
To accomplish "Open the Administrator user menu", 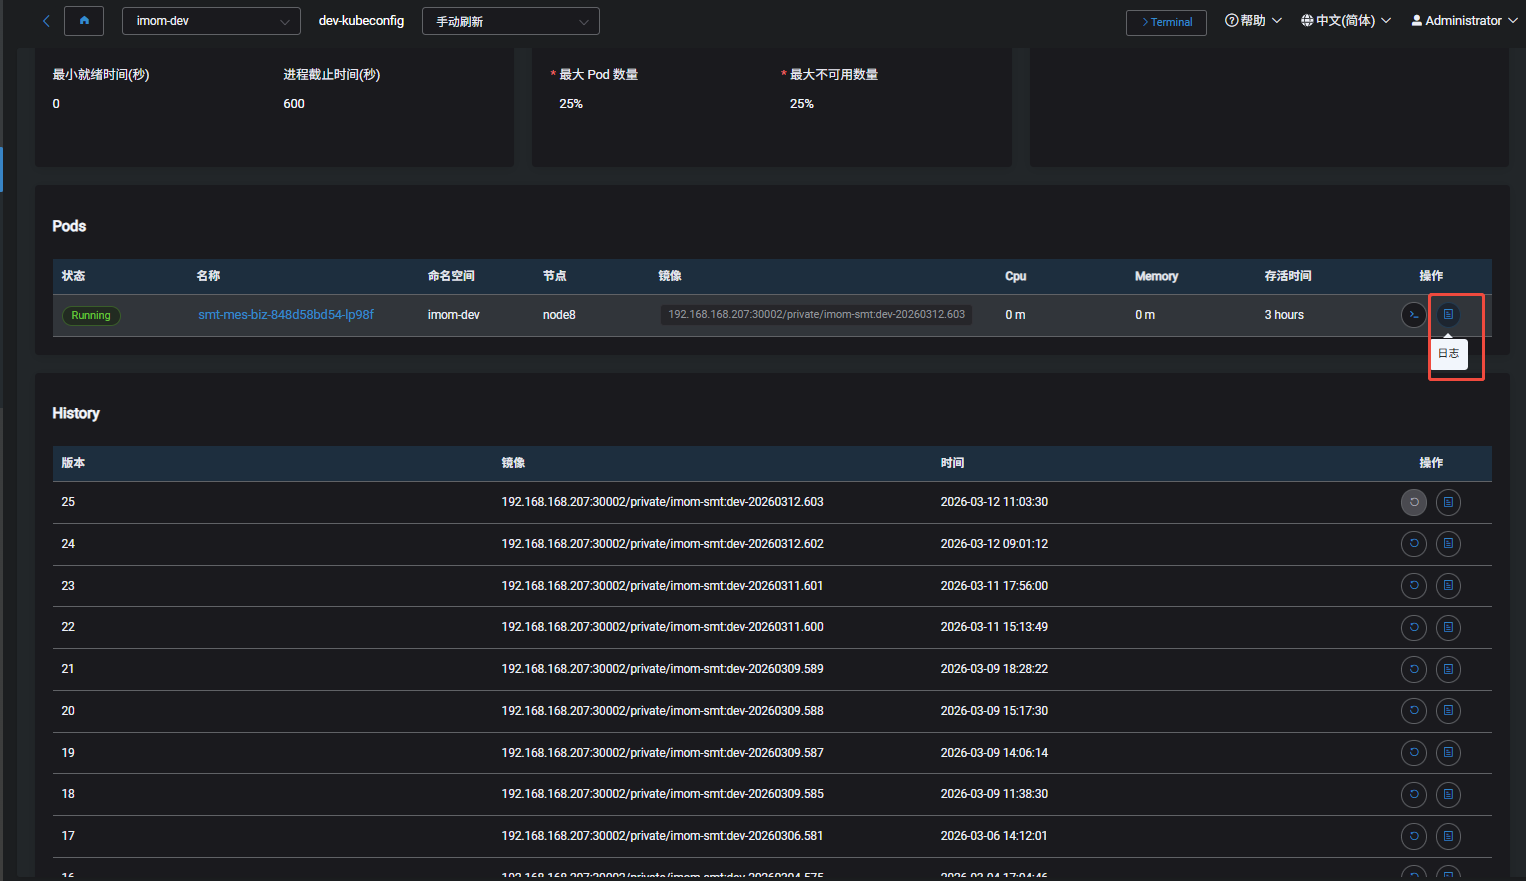I will 1463,21.
